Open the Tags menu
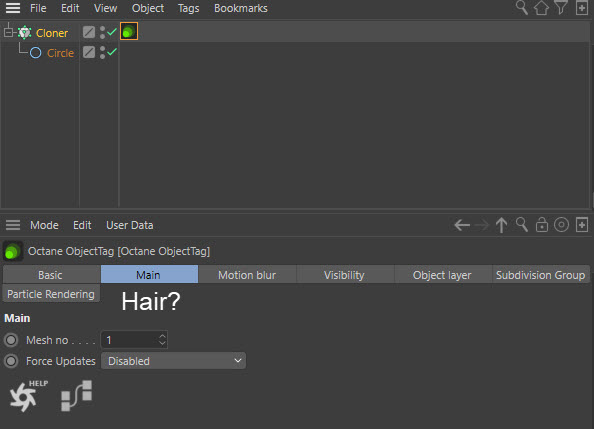The width and height of the screenshot is (594, 429). [x=189, y=8]
